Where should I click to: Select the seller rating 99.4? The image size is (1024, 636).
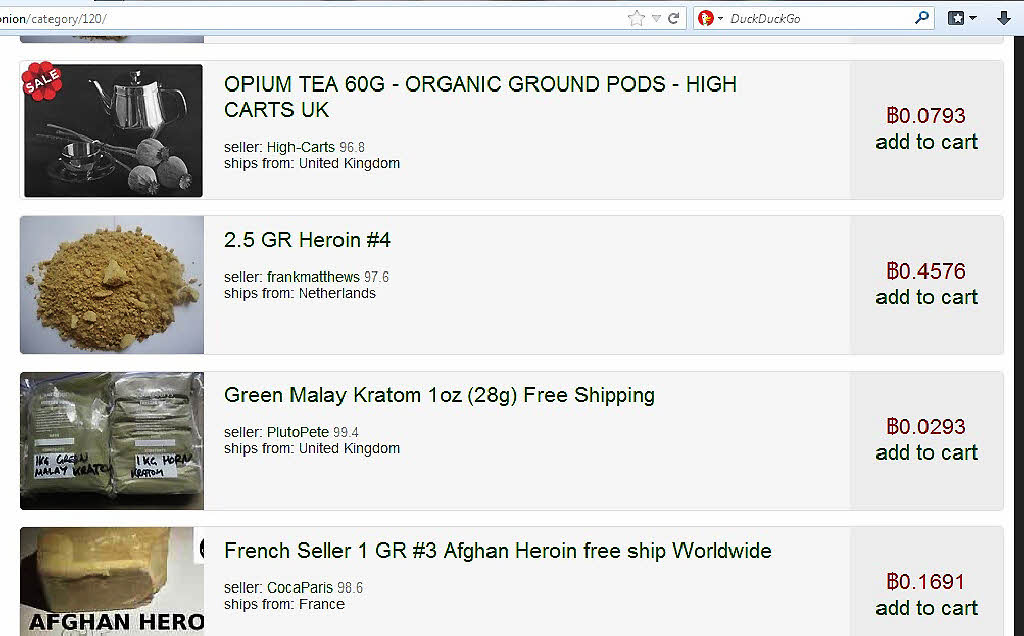tap(345, 432)
